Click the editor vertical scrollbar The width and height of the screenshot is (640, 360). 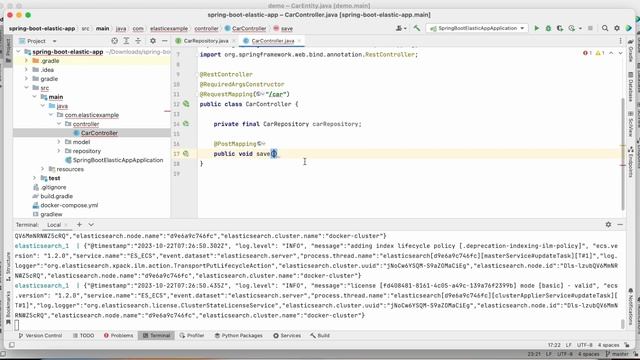click(x=622, y=153)
